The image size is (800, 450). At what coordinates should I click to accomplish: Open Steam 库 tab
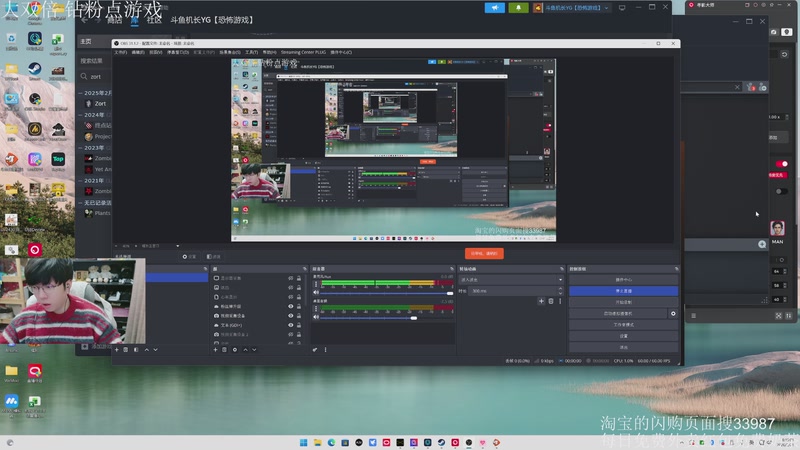(x=135, y=20)
